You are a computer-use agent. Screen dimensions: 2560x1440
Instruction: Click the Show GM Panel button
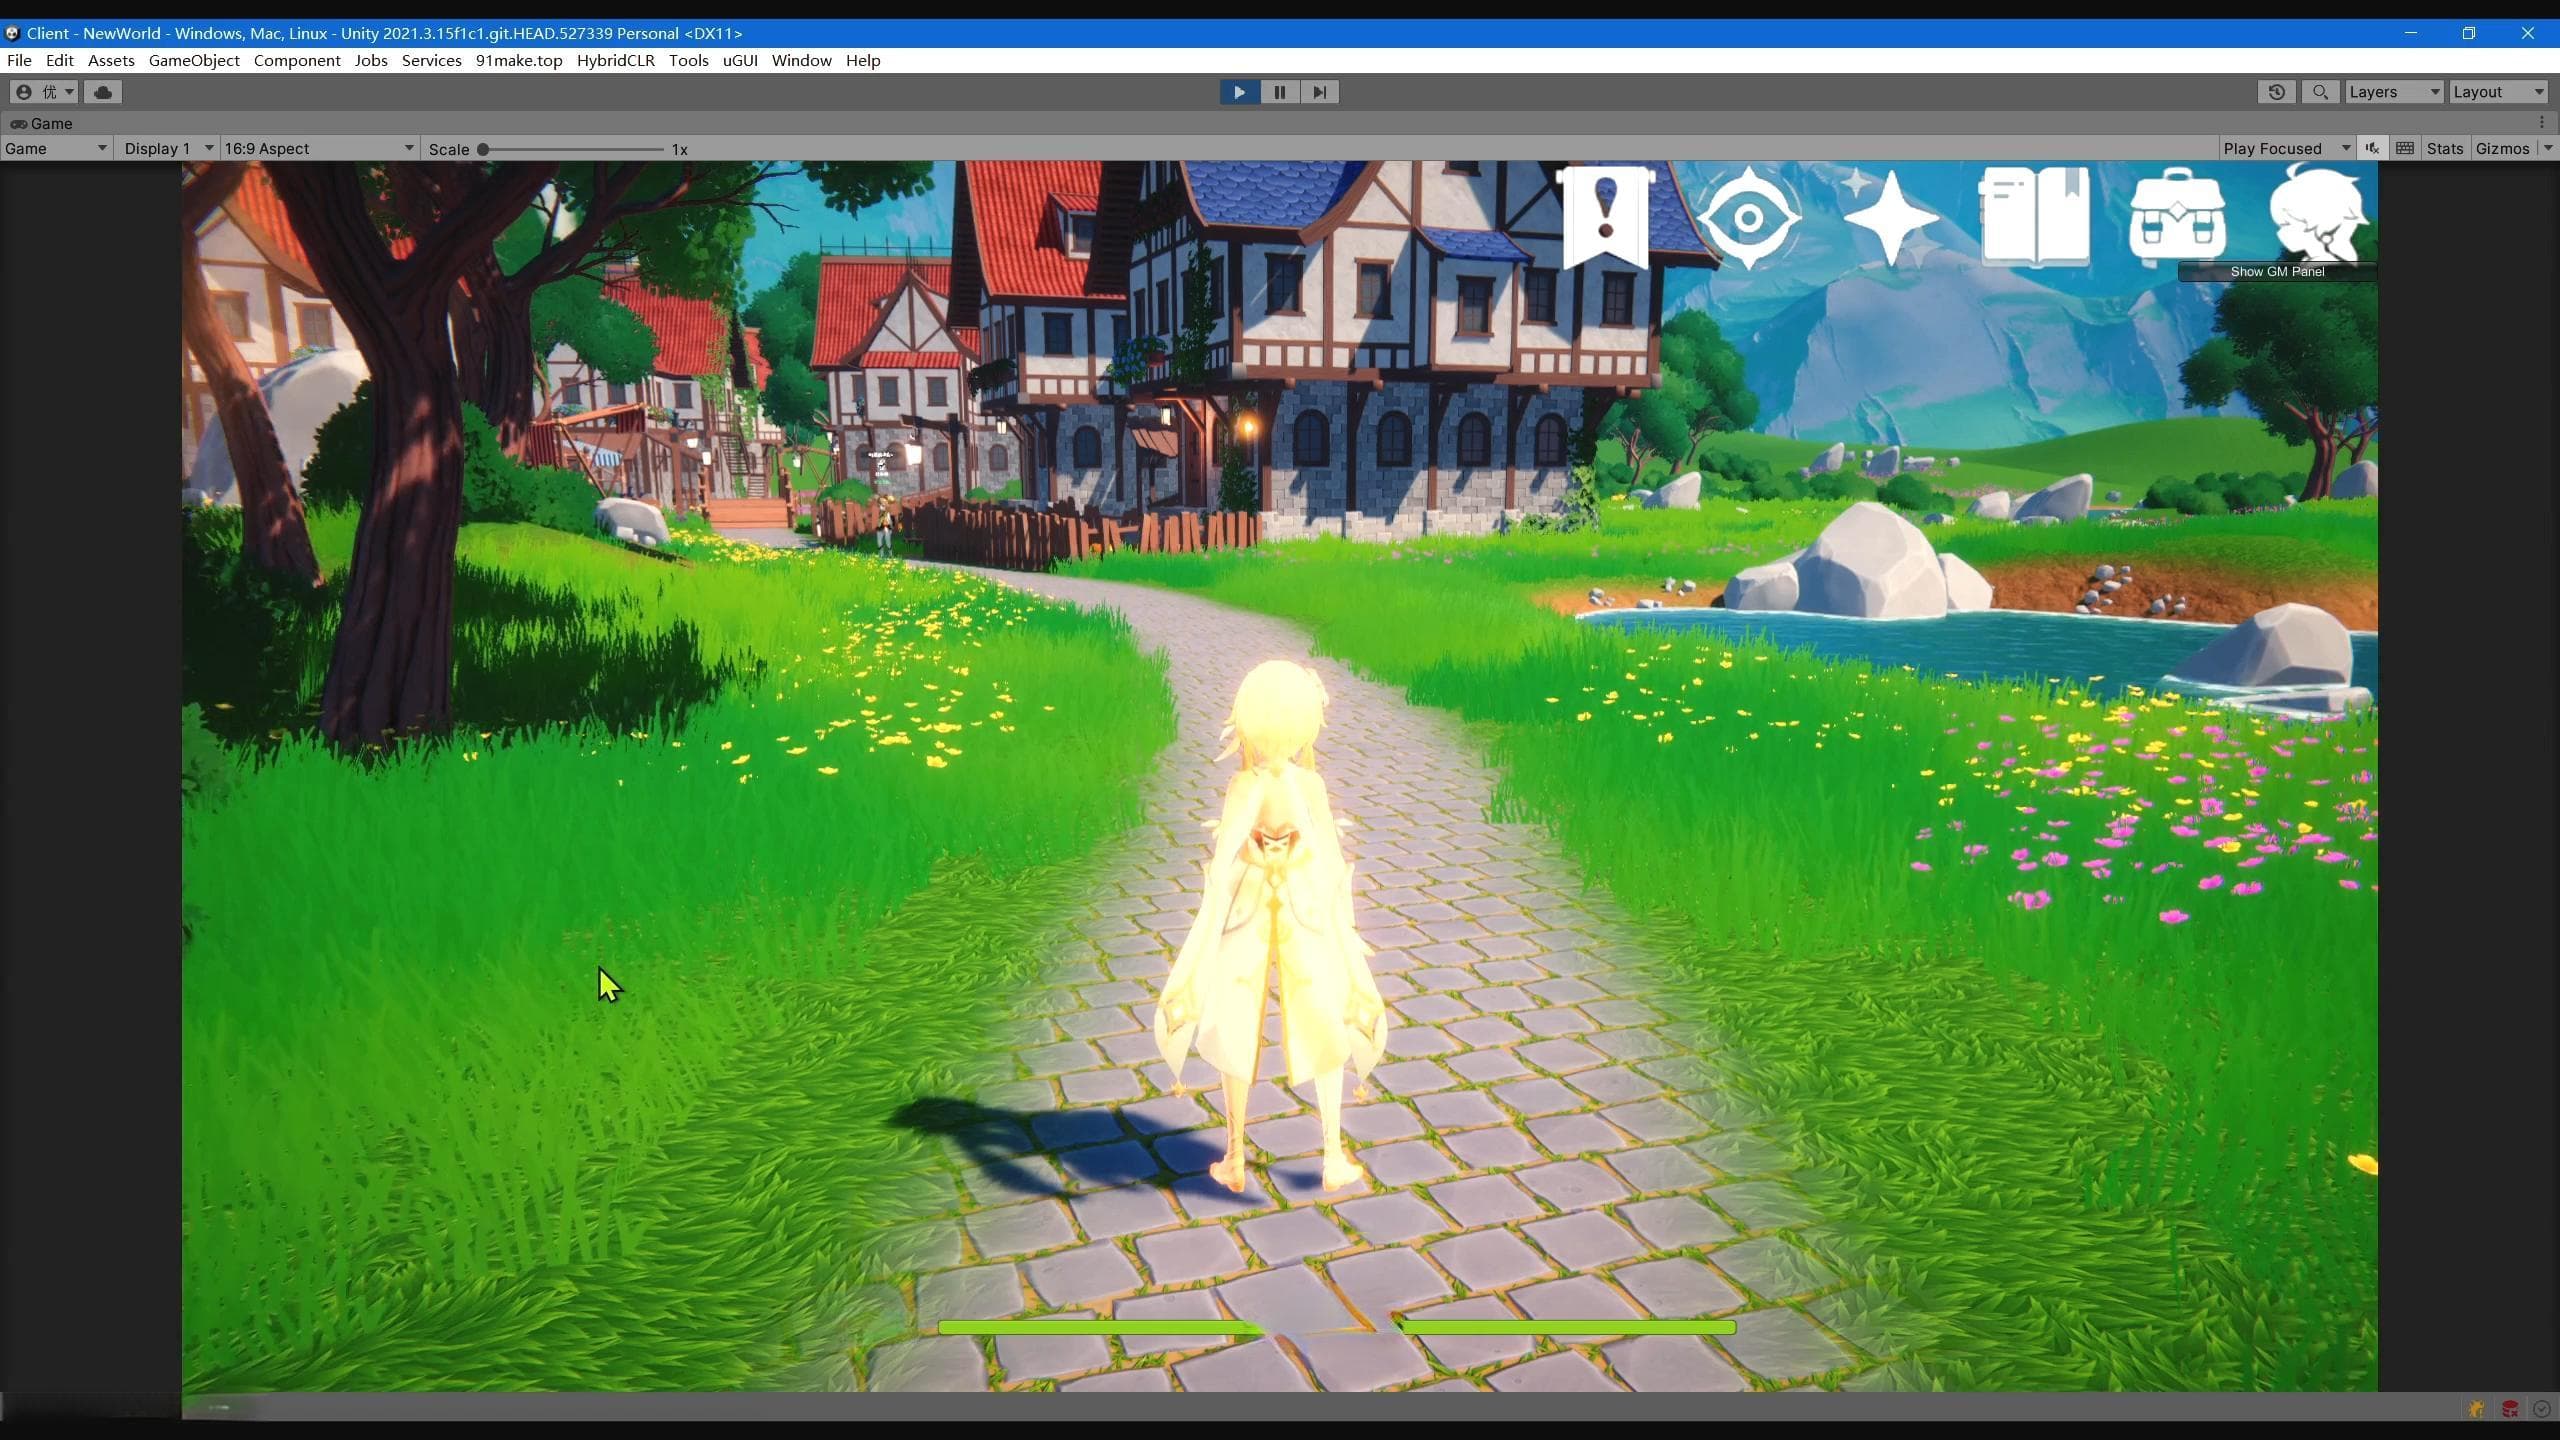point(2277,272)
